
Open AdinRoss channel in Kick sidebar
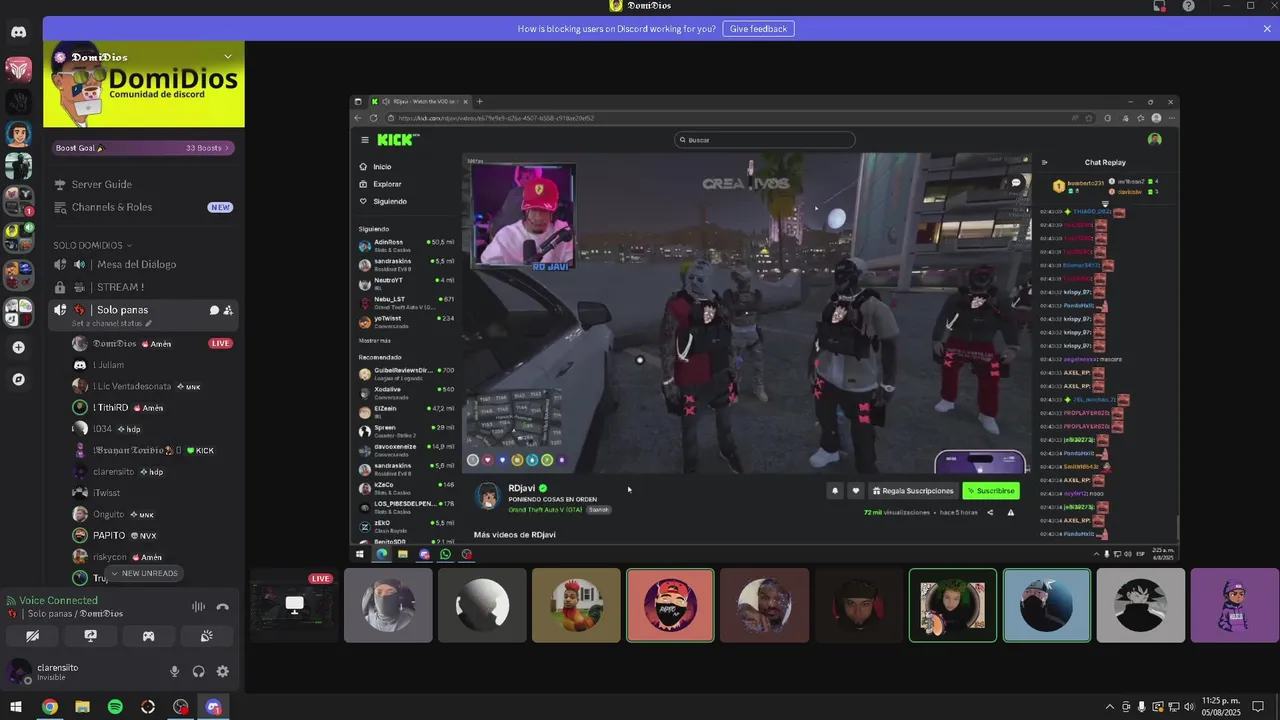tap(407, 244)
